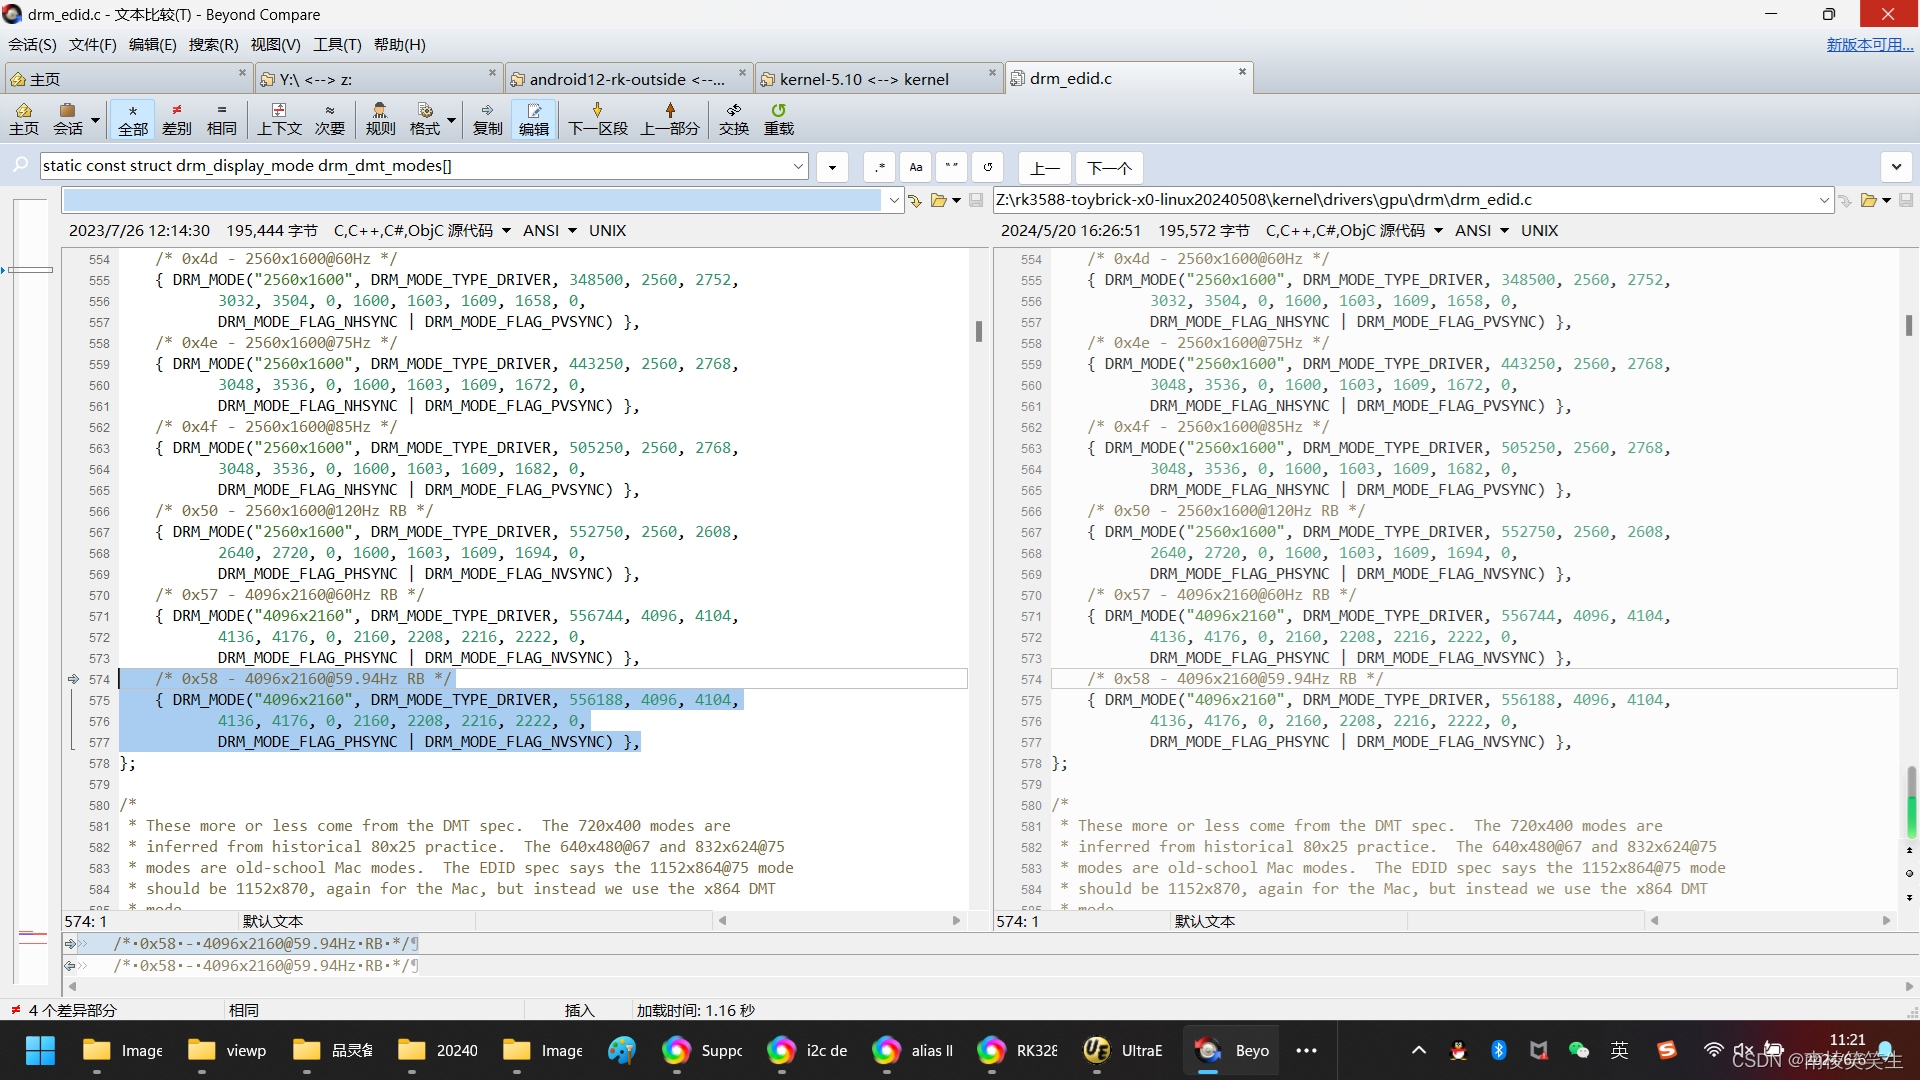Expand the 格式 format dropdown arrow

point(452,119)
